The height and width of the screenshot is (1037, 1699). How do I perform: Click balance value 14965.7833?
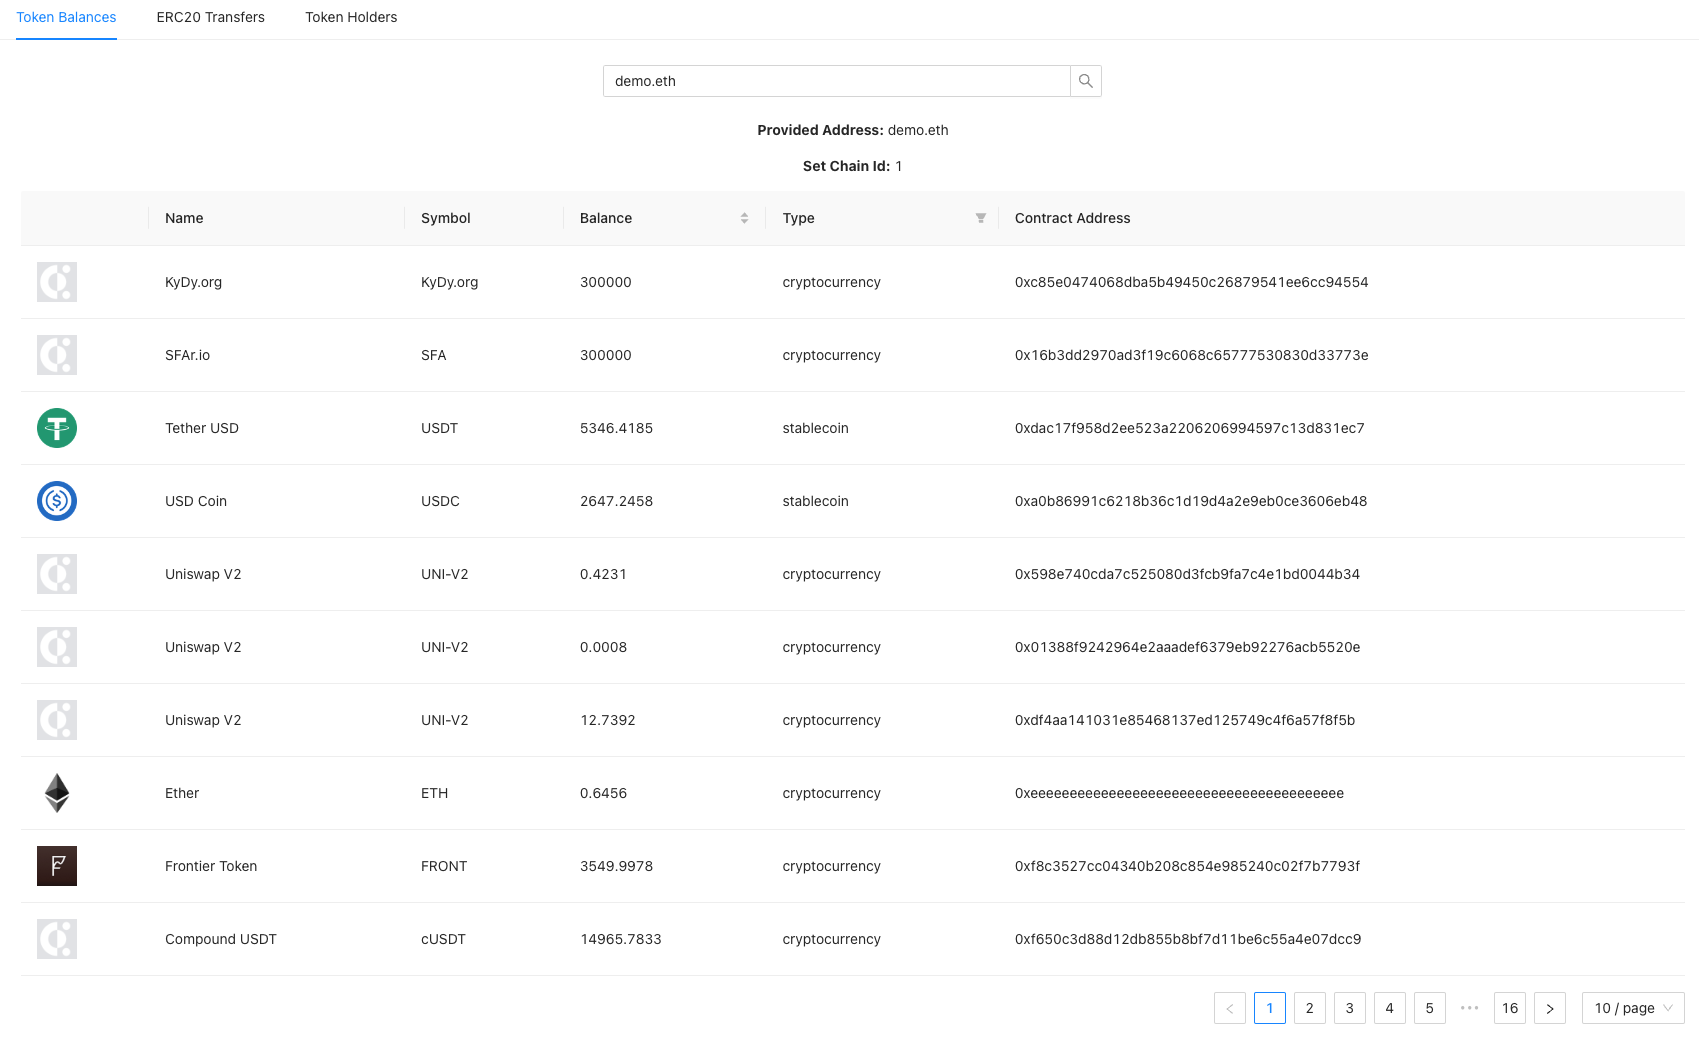click(x=621, y=939)
